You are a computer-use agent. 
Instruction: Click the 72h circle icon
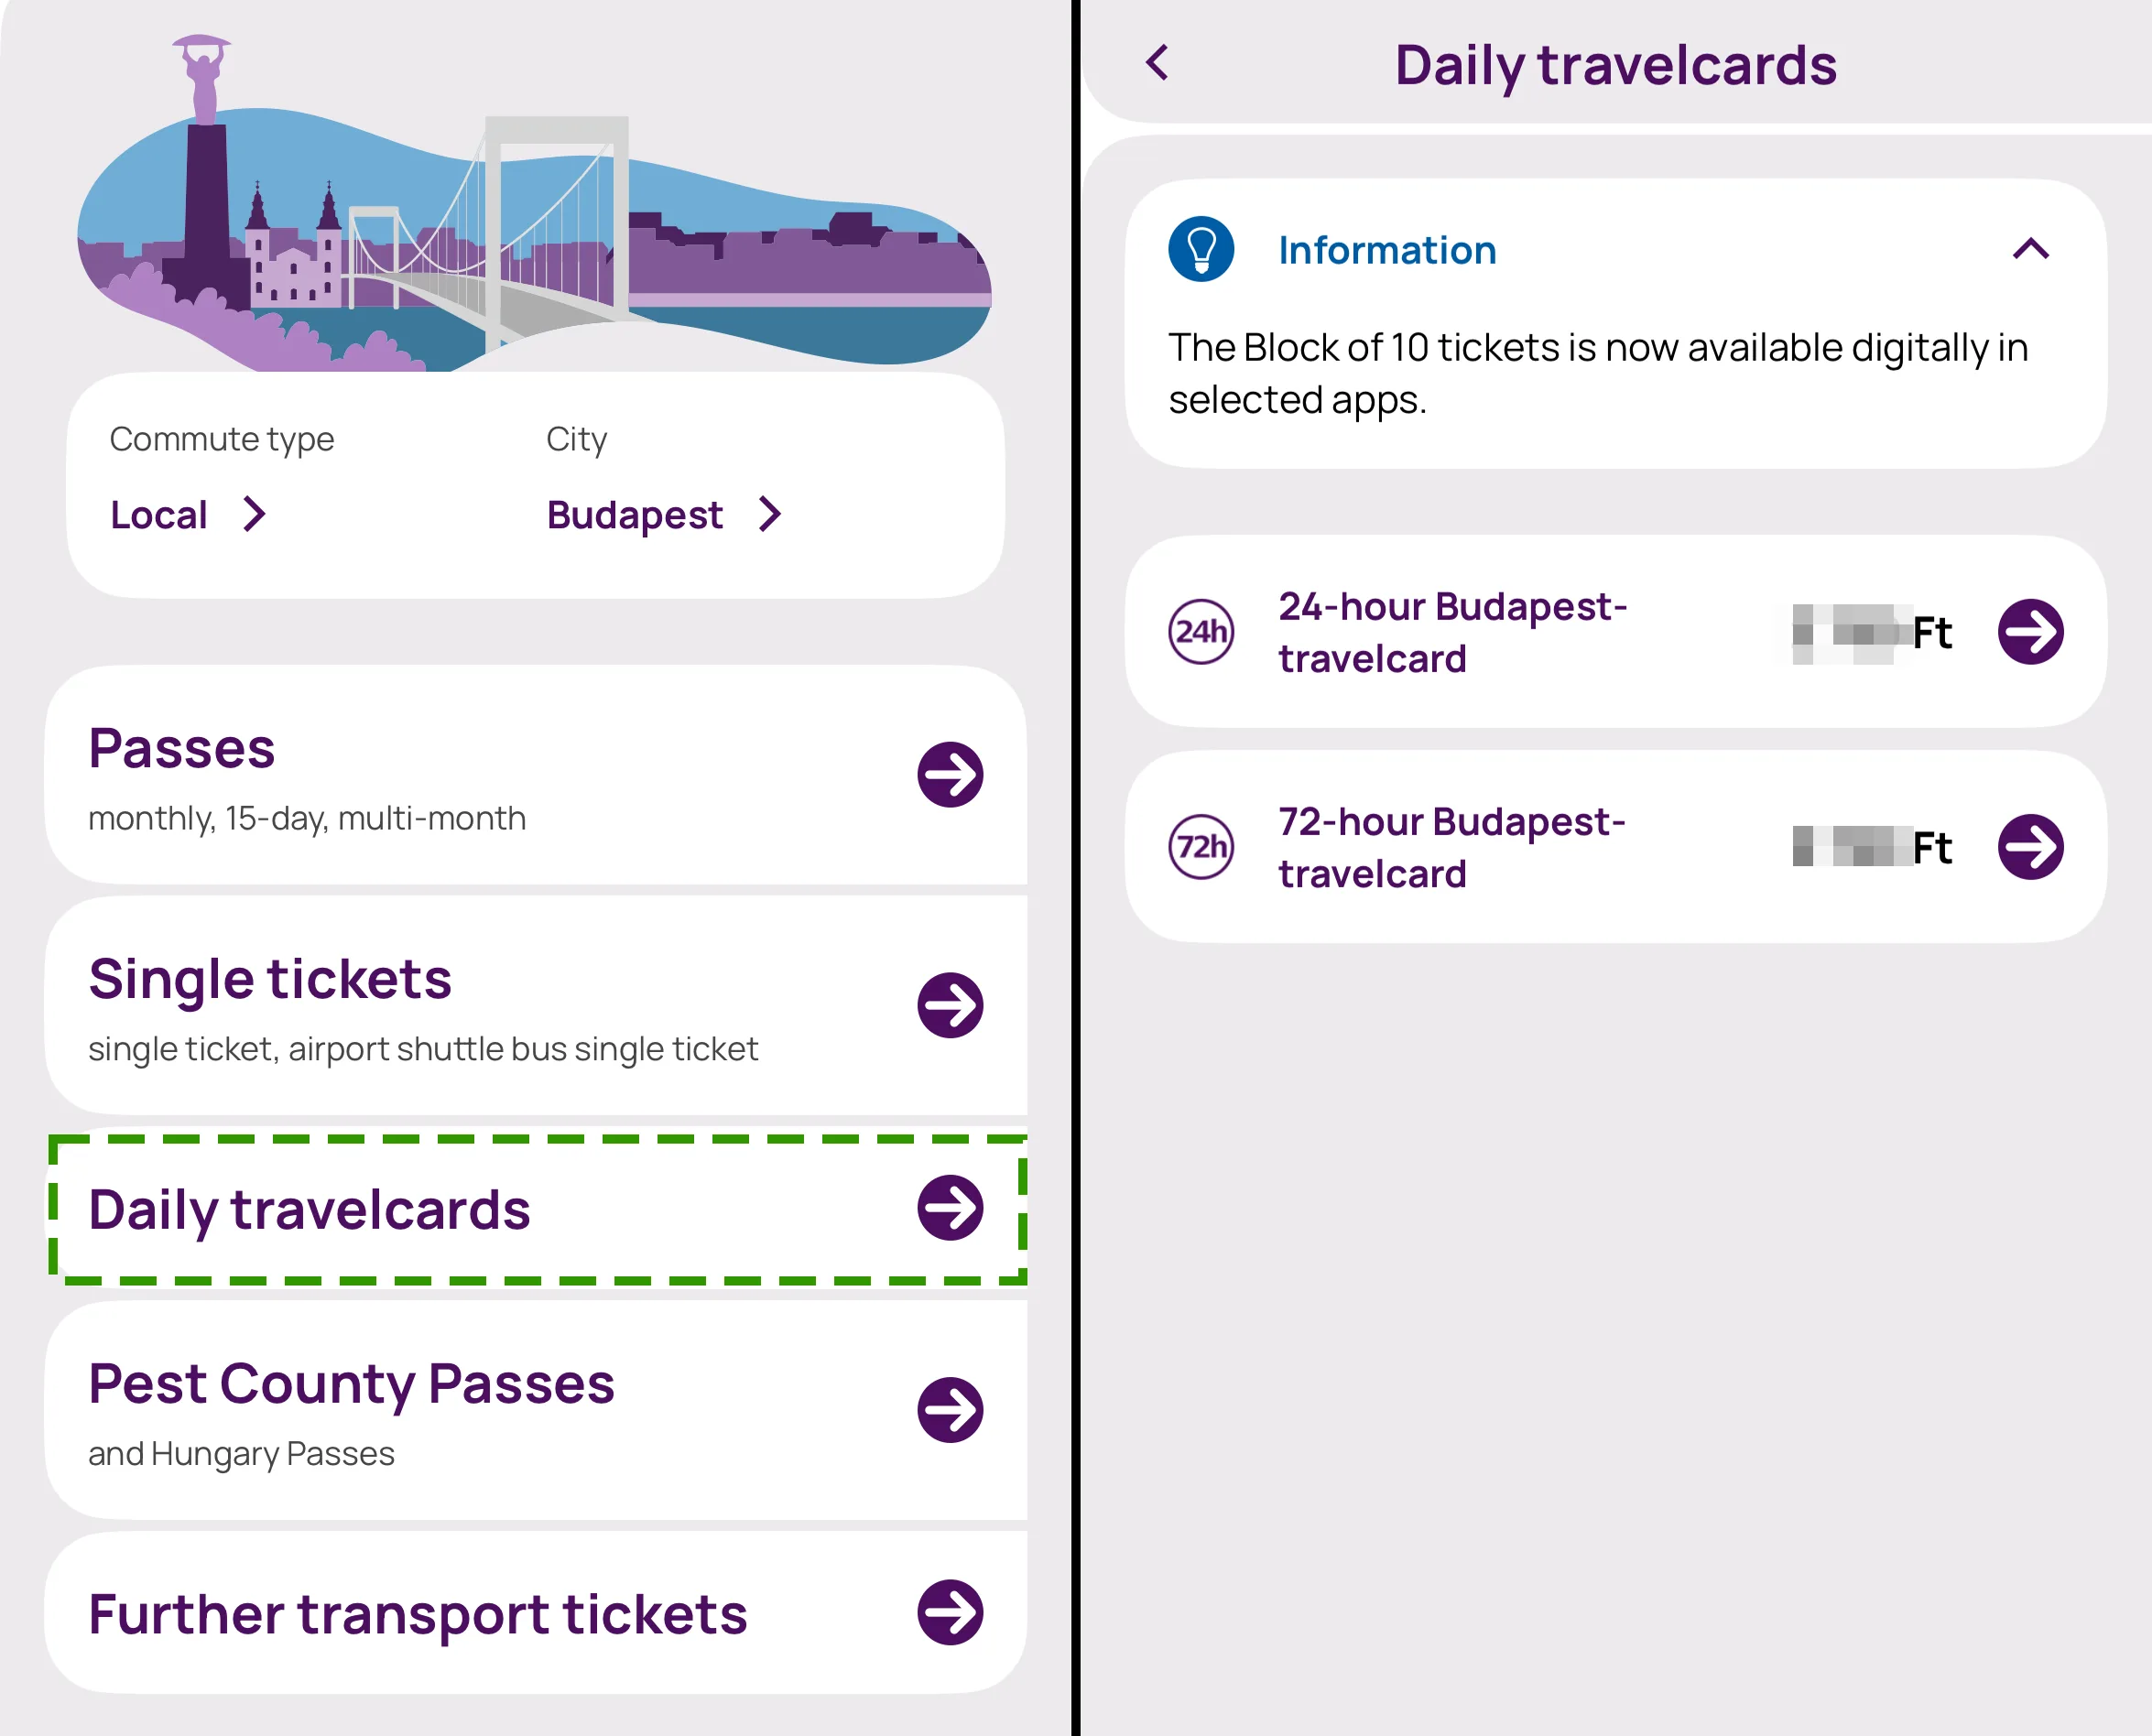point(1200,847)
